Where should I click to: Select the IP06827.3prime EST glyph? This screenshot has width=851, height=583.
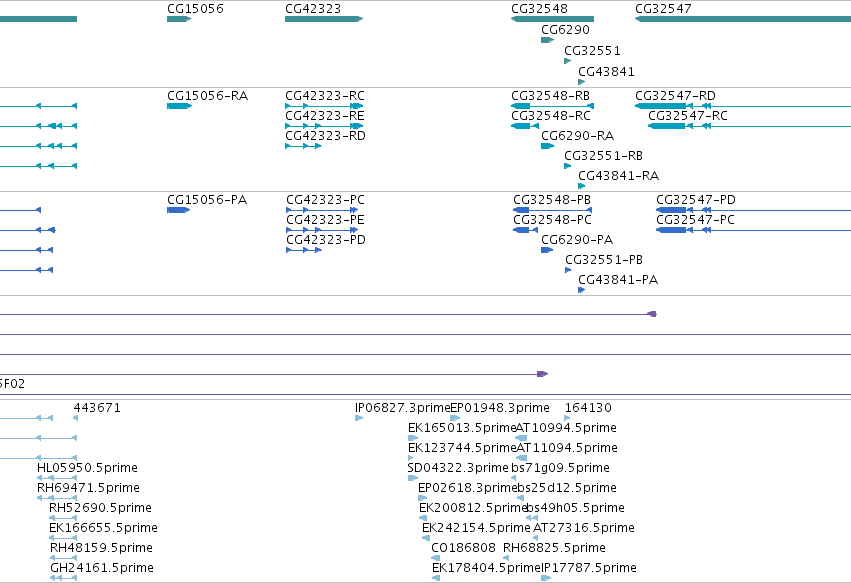pyautogui.click(x=359, y=418)
